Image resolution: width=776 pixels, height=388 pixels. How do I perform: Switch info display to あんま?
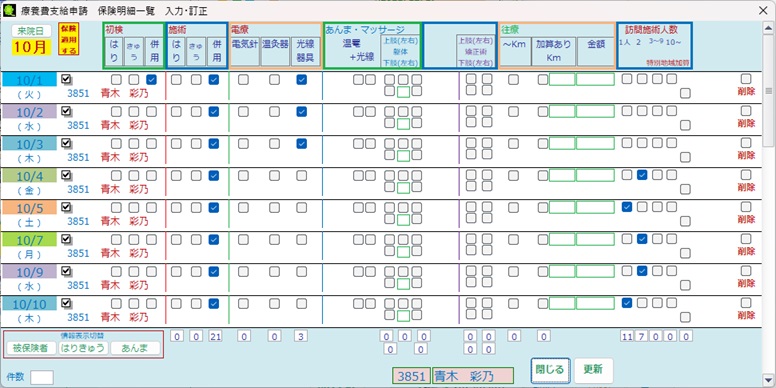point(136,348)
